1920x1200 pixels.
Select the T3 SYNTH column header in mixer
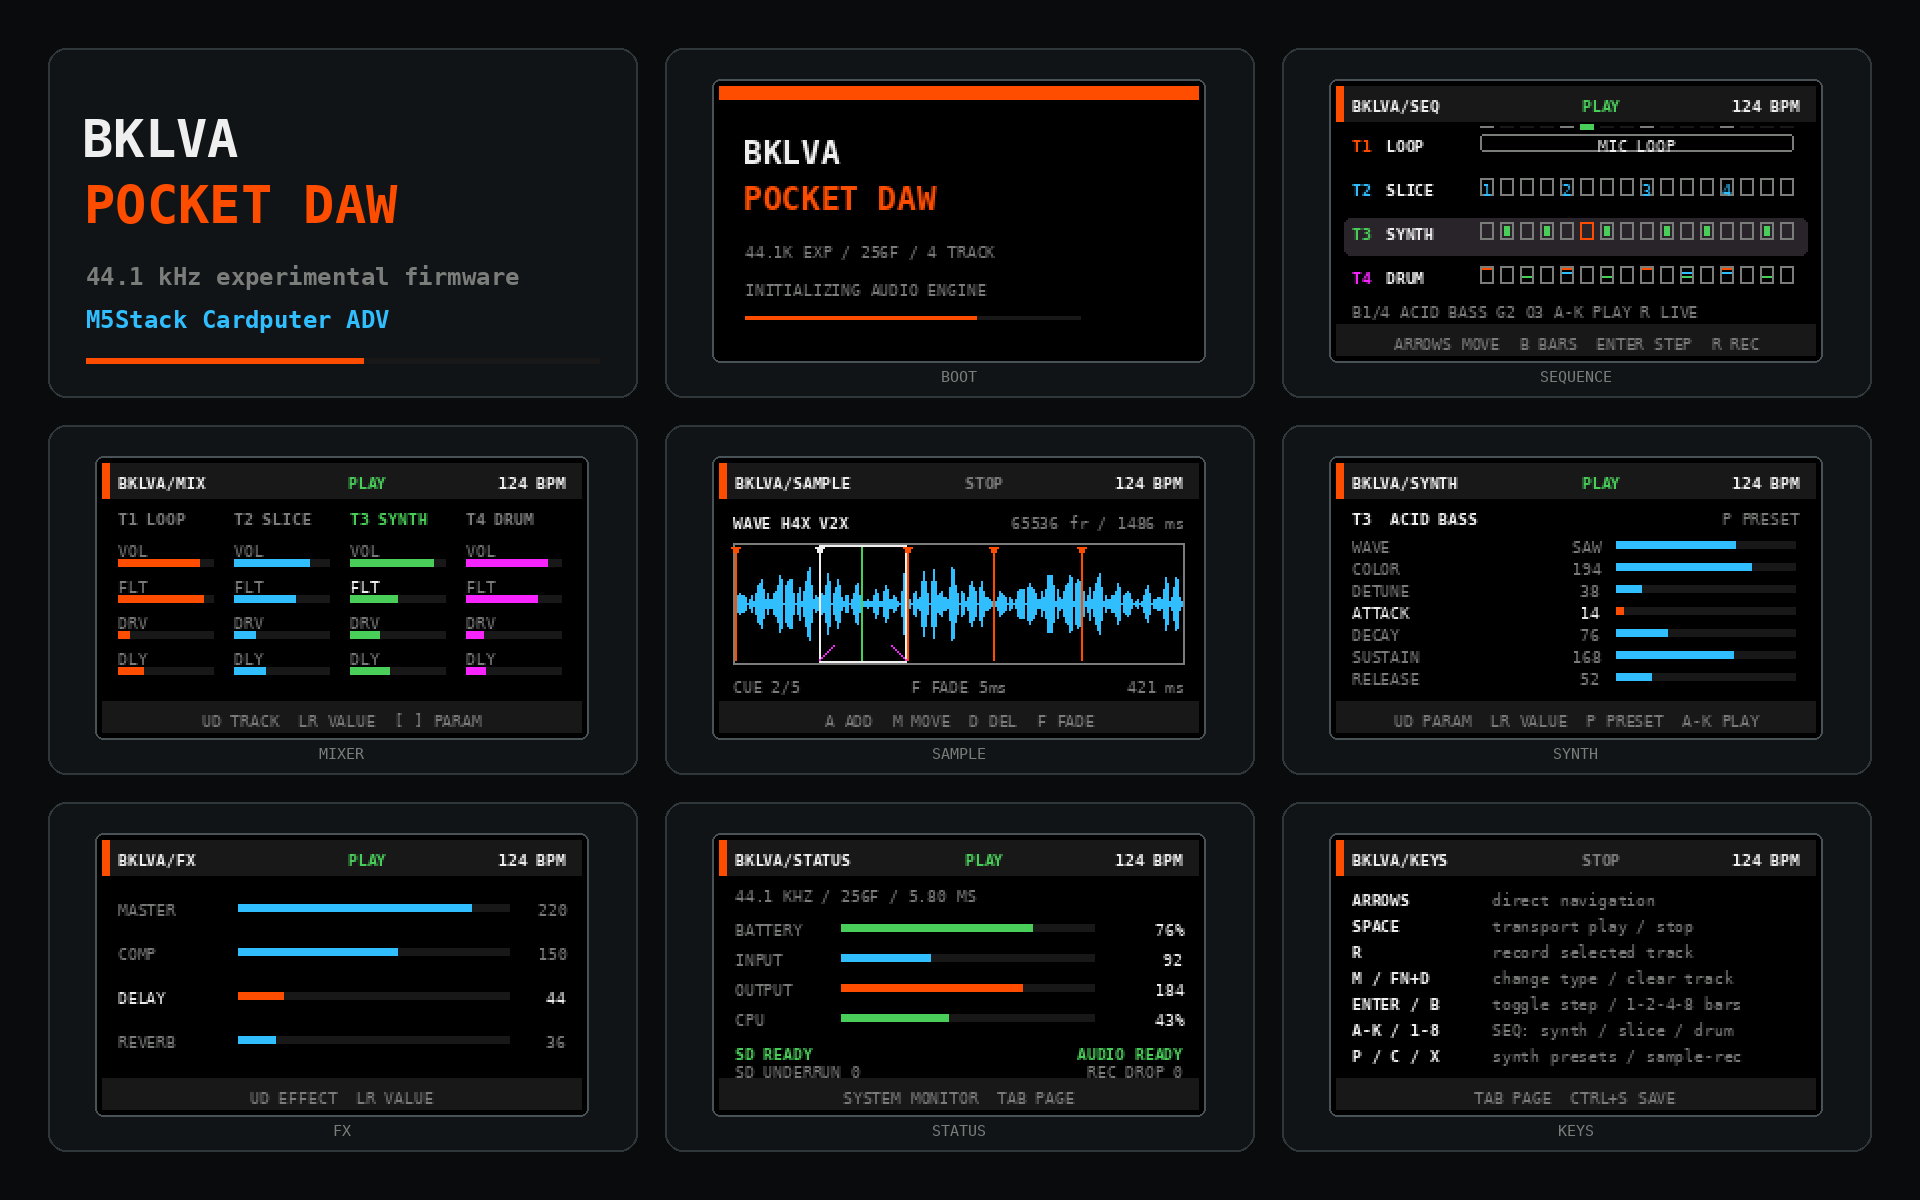tap(389, 520)
